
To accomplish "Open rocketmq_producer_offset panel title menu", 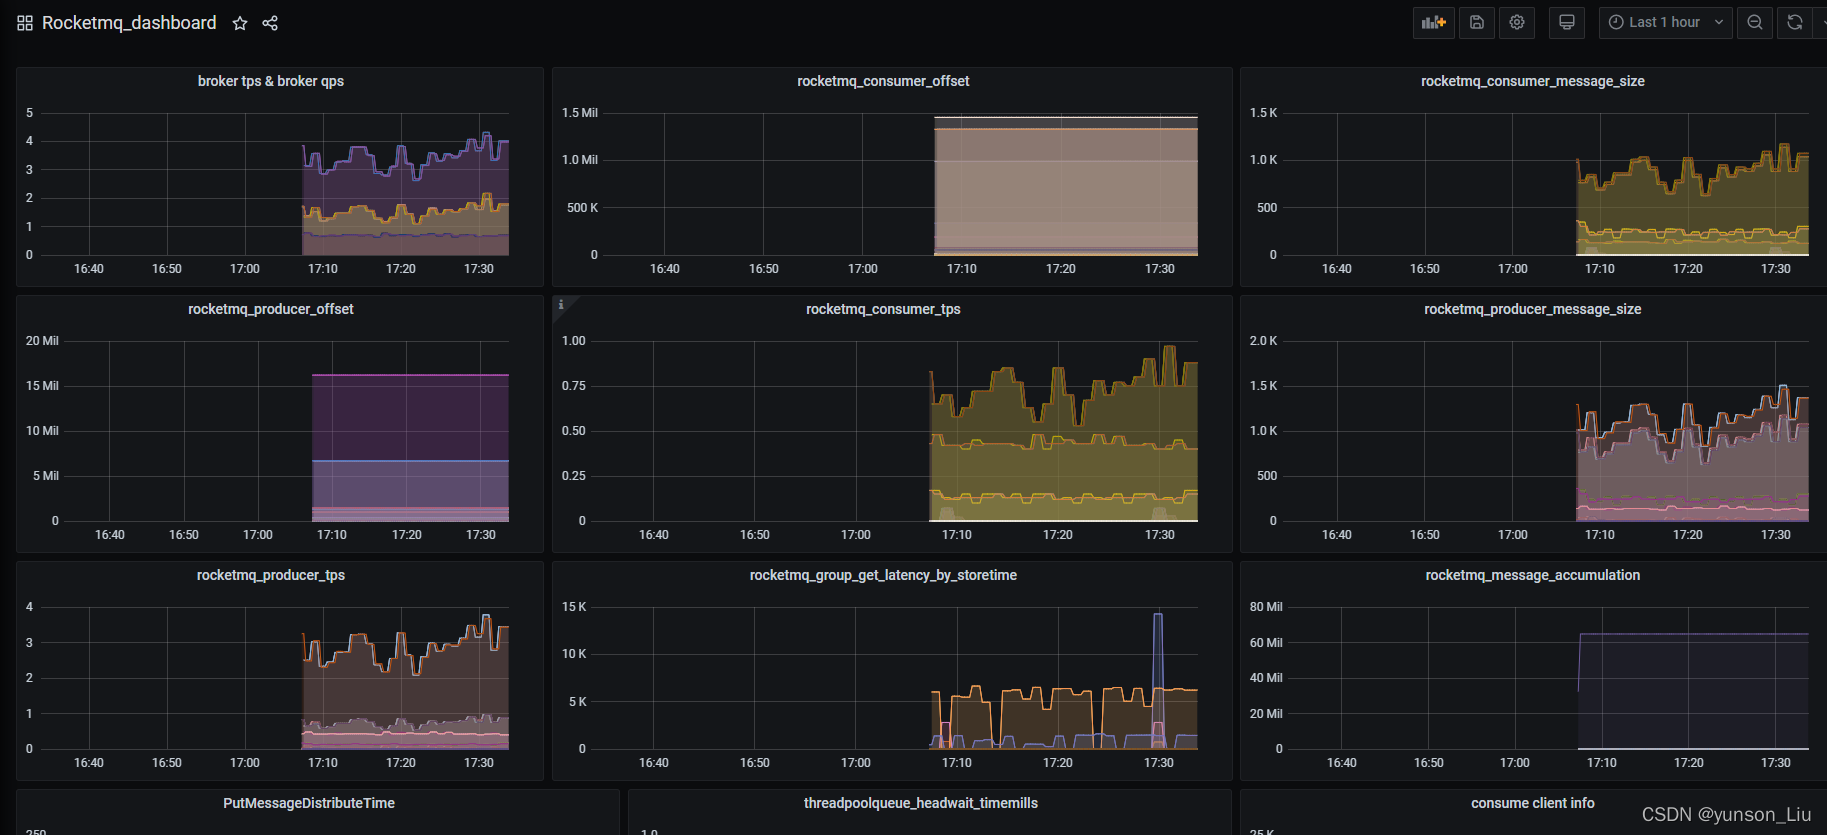I will click(x=271, y=309).
